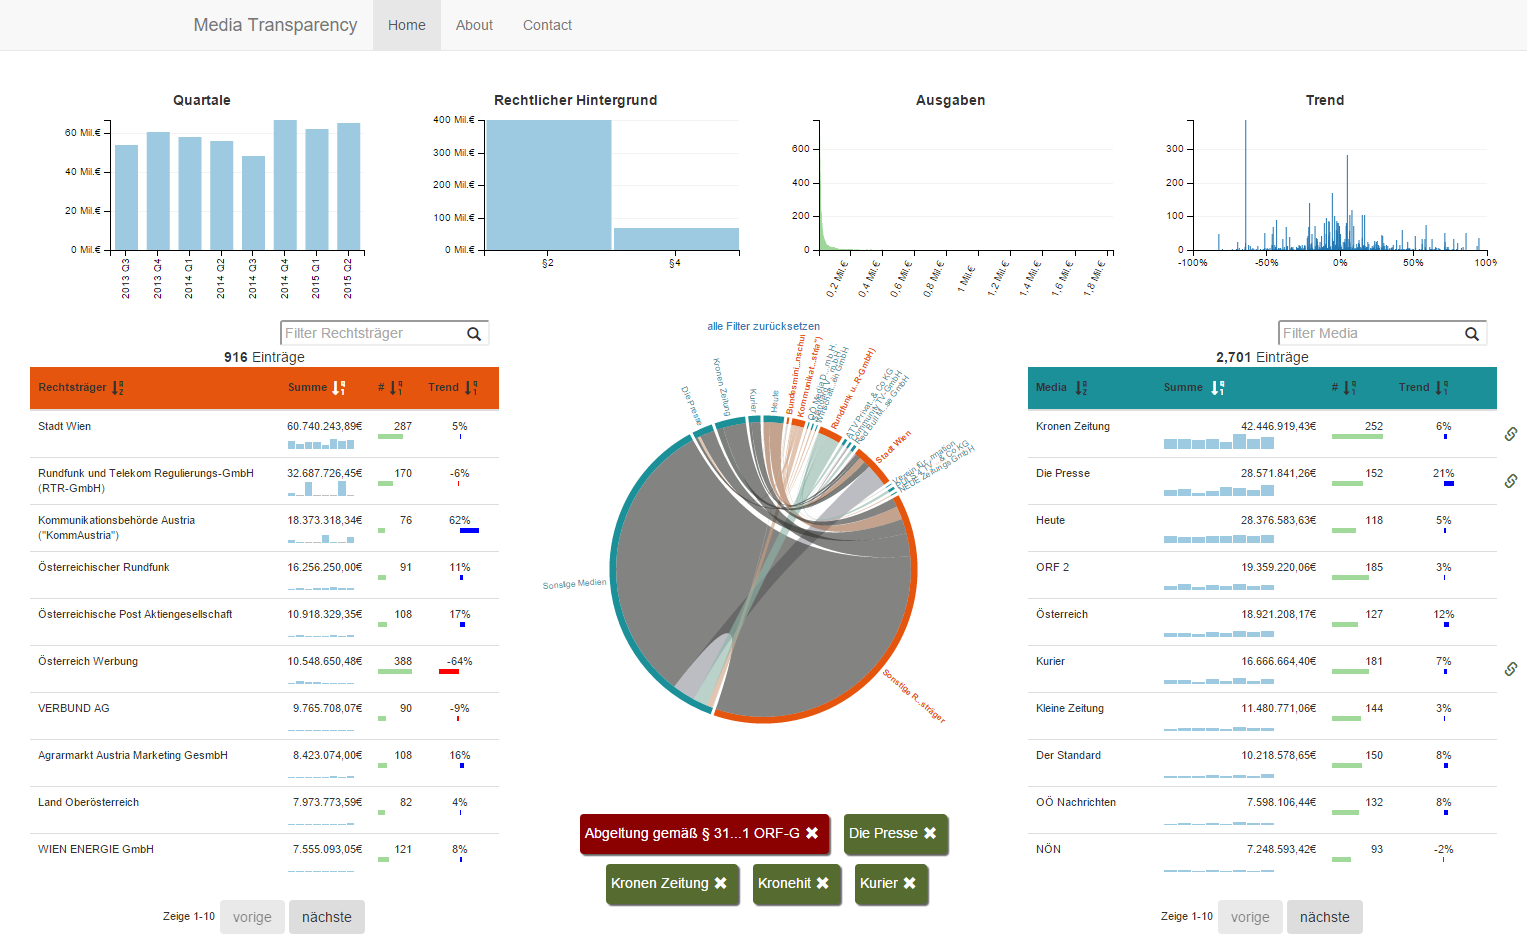This screenshot has width=1527, height=951.
Task: Open the About page
Action: (x=474, y=25)
